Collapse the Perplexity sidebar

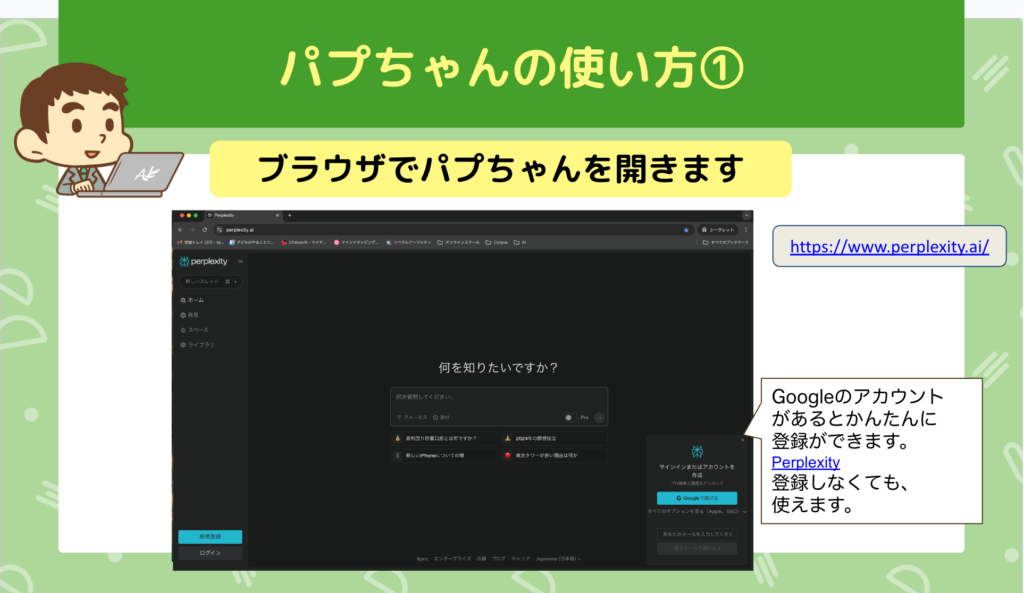[x=240, y=261]
